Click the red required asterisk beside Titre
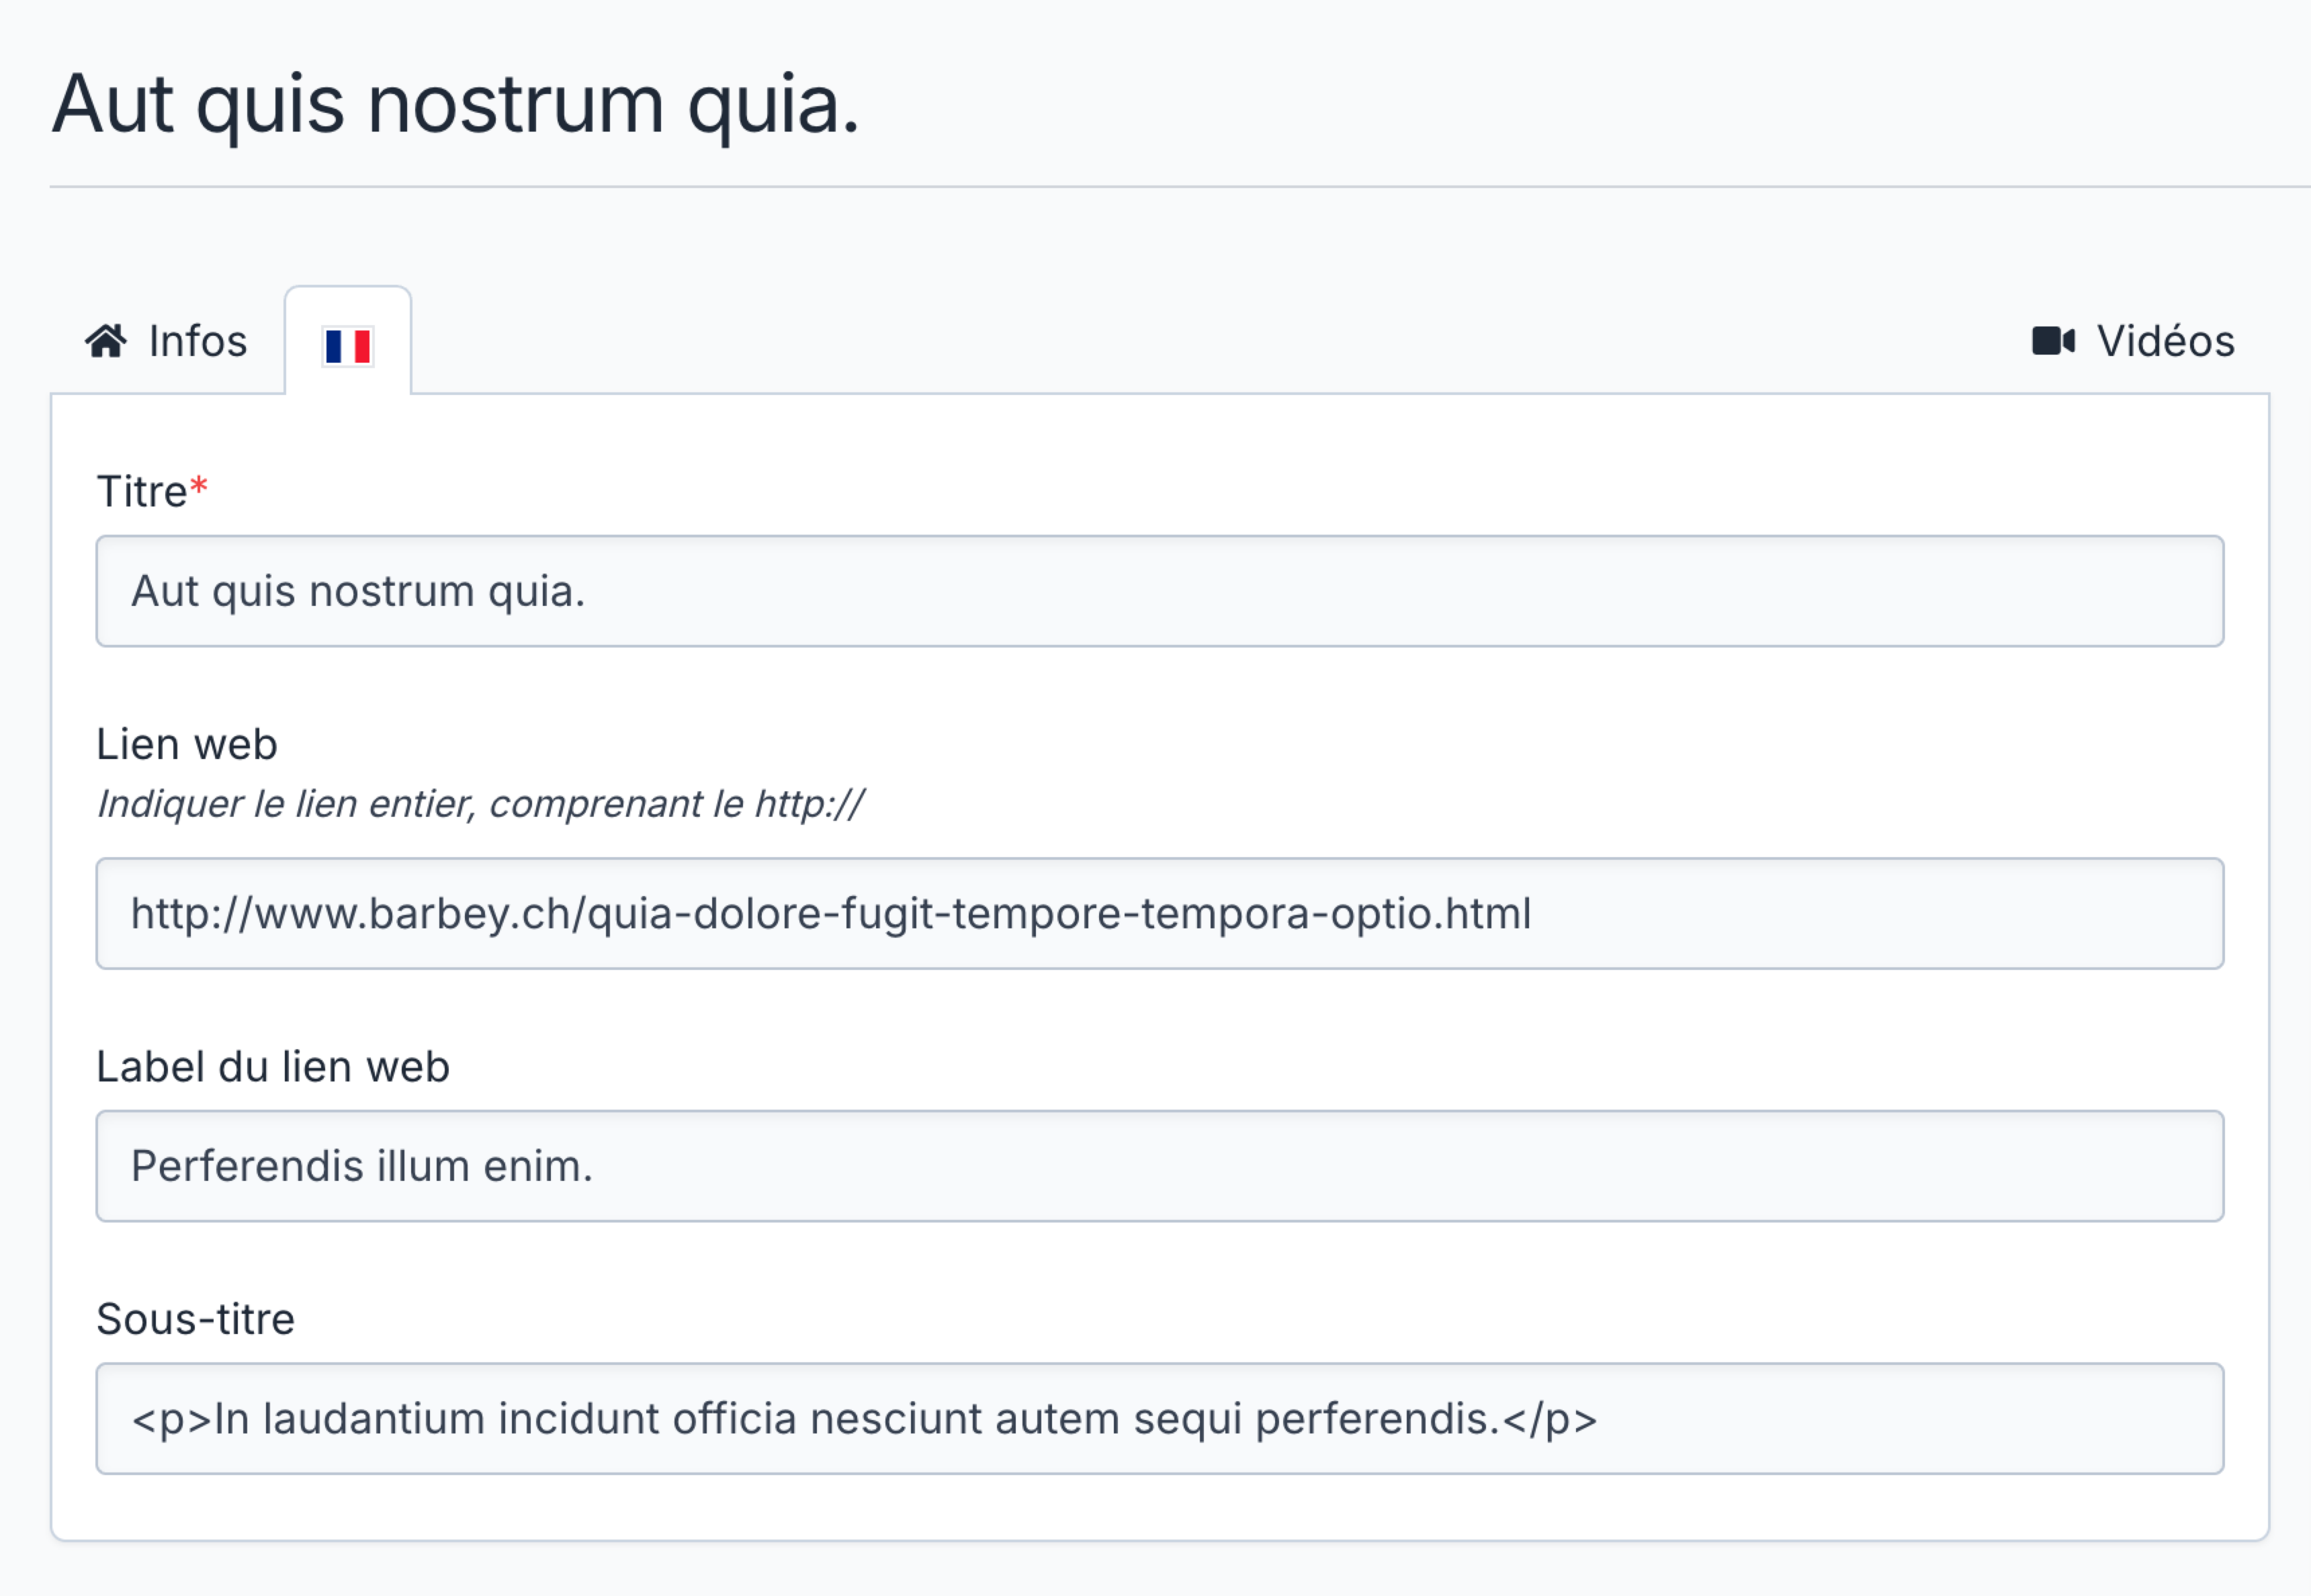Image resolution: width=2311 pixels, height=1596 pixels. (x=199, y=487)
